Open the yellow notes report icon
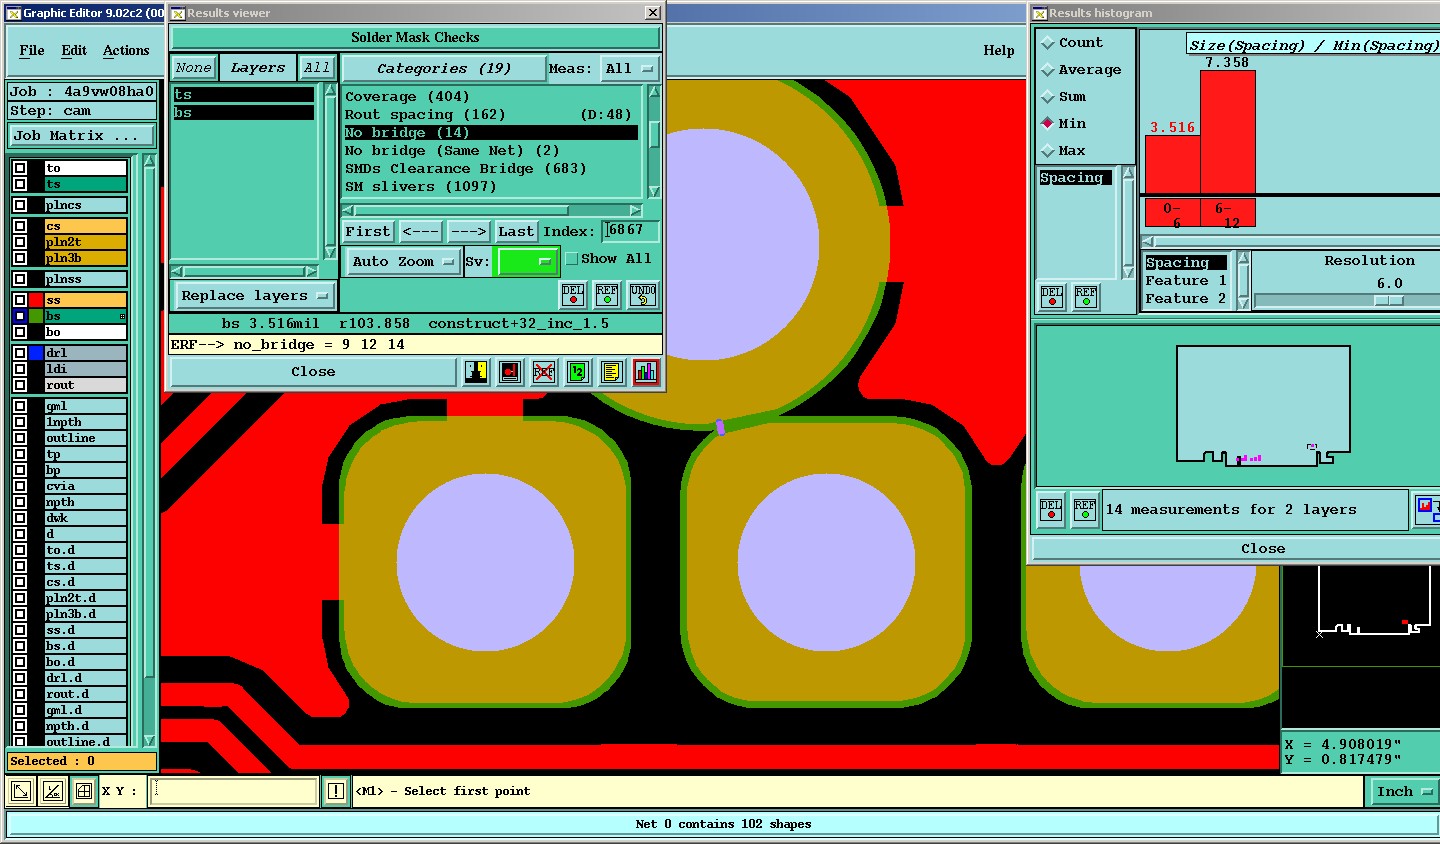The width and height of the screenshot is (1440, 844). click(x=612, y=372)
